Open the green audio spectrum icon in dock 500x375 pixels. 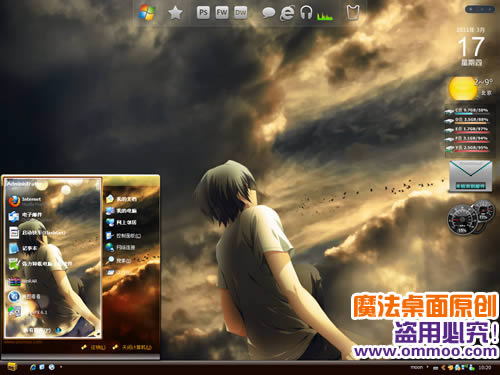pos(324,15)
